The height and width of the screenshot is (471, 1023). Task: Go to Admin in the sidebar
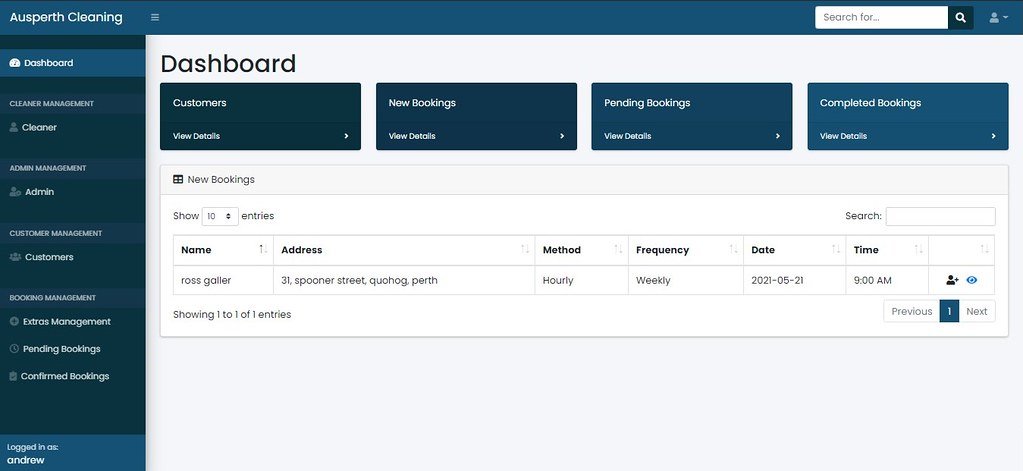click(39, 192)
